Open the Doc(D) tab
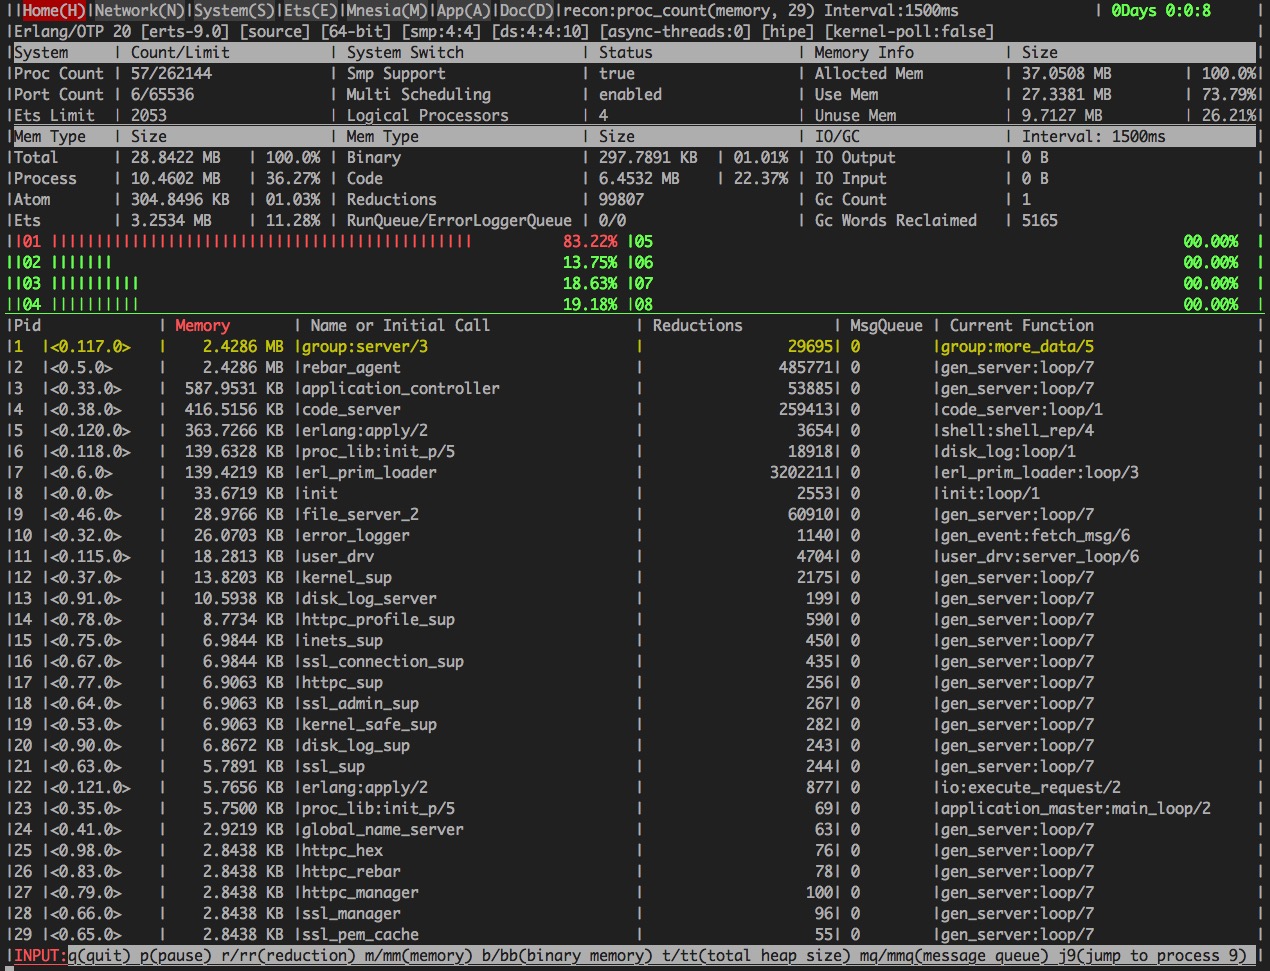Screen dimensions: 1270x971 pyautogui.click(x=526, y=10)
